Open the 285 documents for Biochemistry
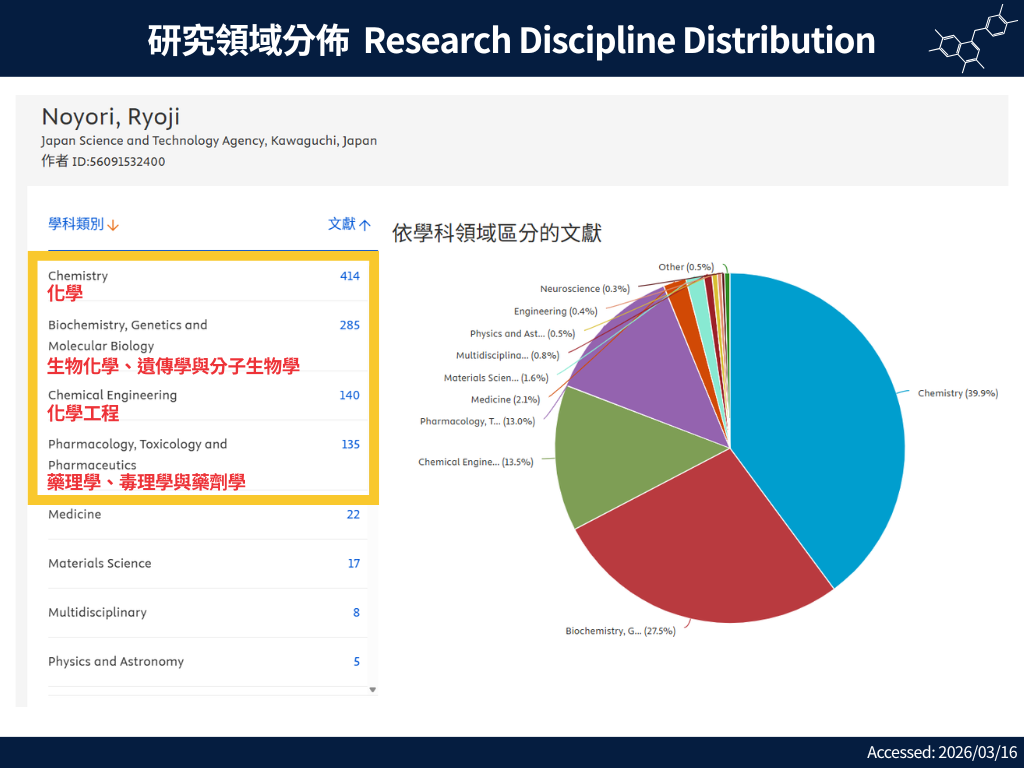The width and height of the screenshot is (1024, 768). pos(349,325)
